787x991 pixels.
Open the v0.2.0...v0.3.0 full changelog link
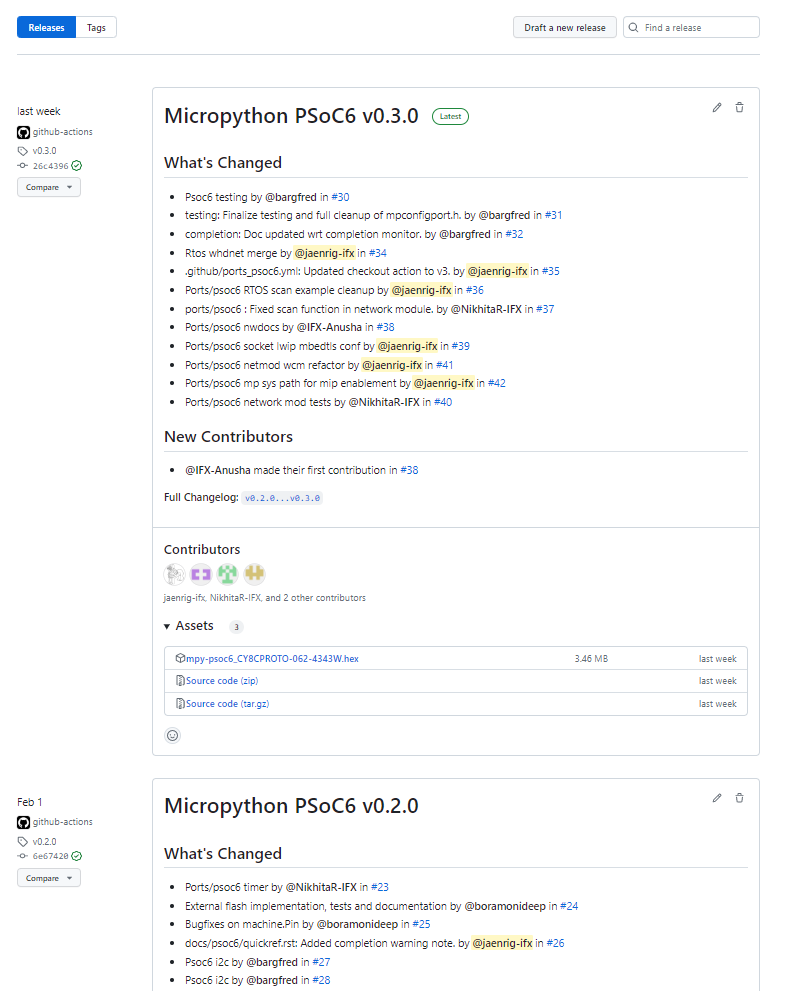(282, 498)
